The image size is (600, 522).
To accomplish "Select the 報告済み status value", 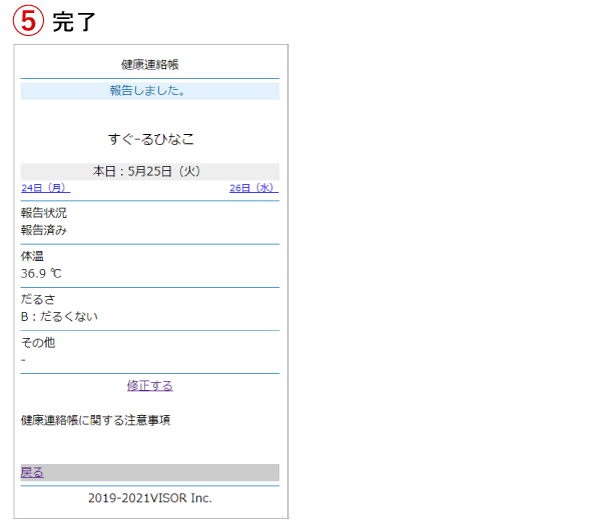I will click(x=44, y=230).
